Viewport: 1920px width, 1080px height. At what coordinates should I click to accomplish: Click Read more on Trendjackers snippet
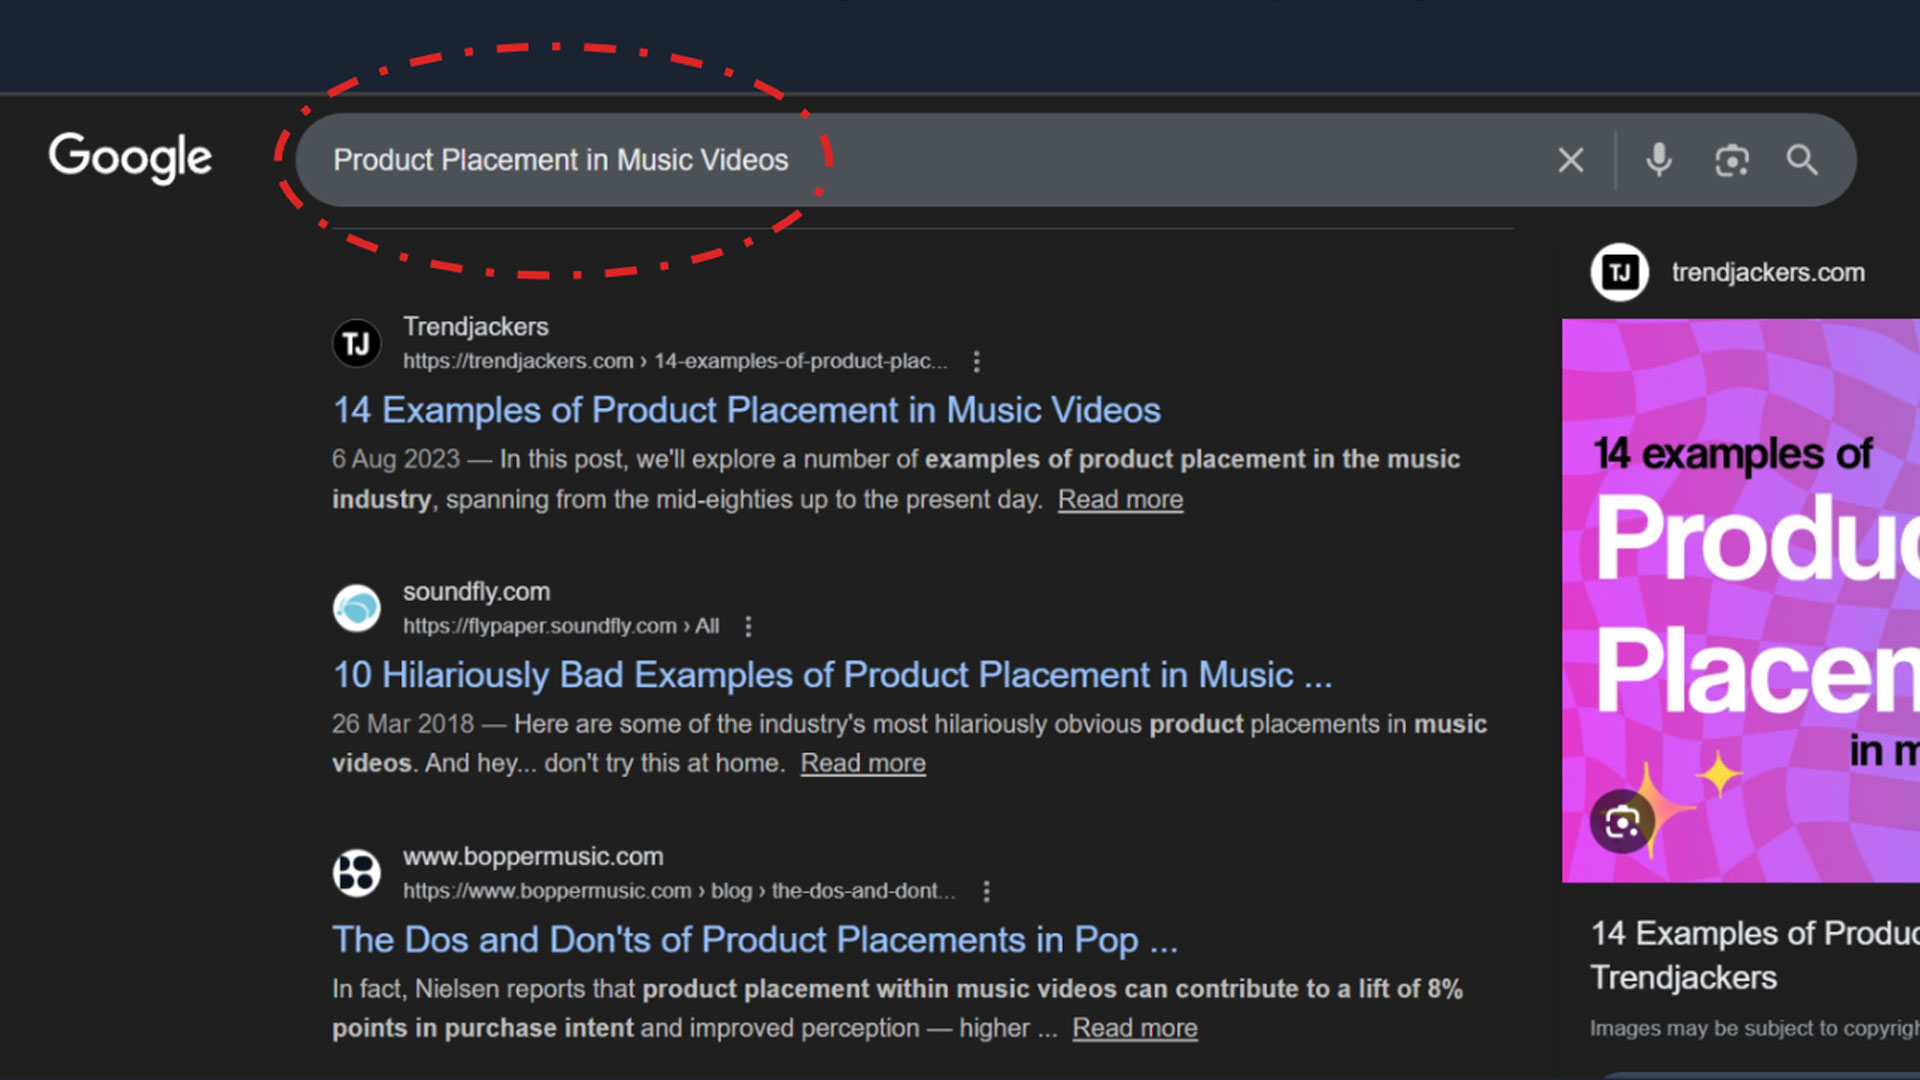tap(1120, 499)
